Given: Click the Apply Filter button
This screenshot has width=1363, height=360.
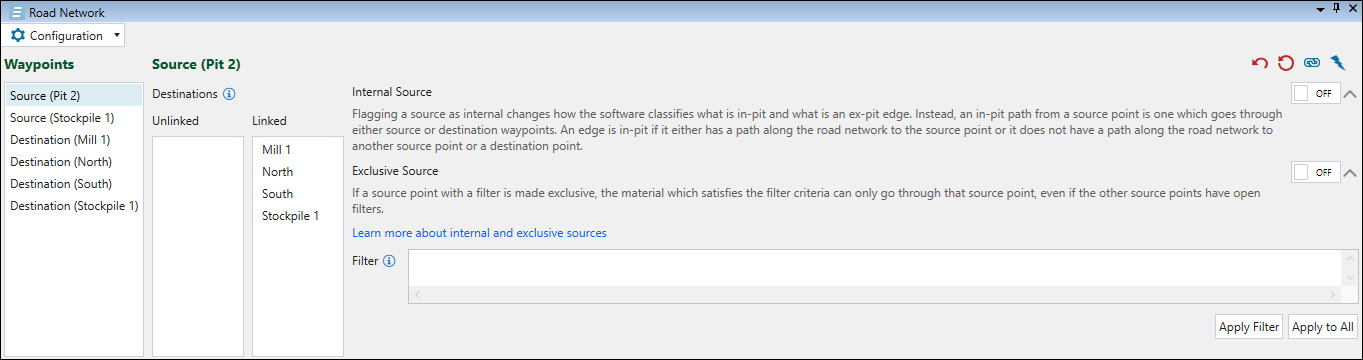Looking at the screenshot, I should tap(1249, 326).
